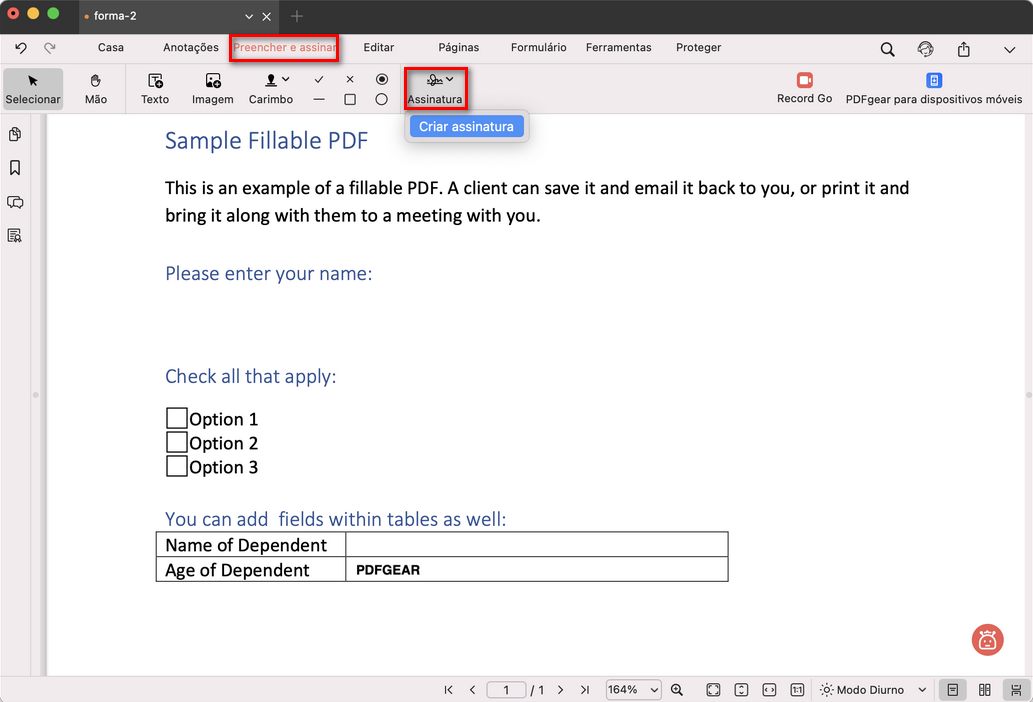Open the Proteger tab

[x=698, y=47]
